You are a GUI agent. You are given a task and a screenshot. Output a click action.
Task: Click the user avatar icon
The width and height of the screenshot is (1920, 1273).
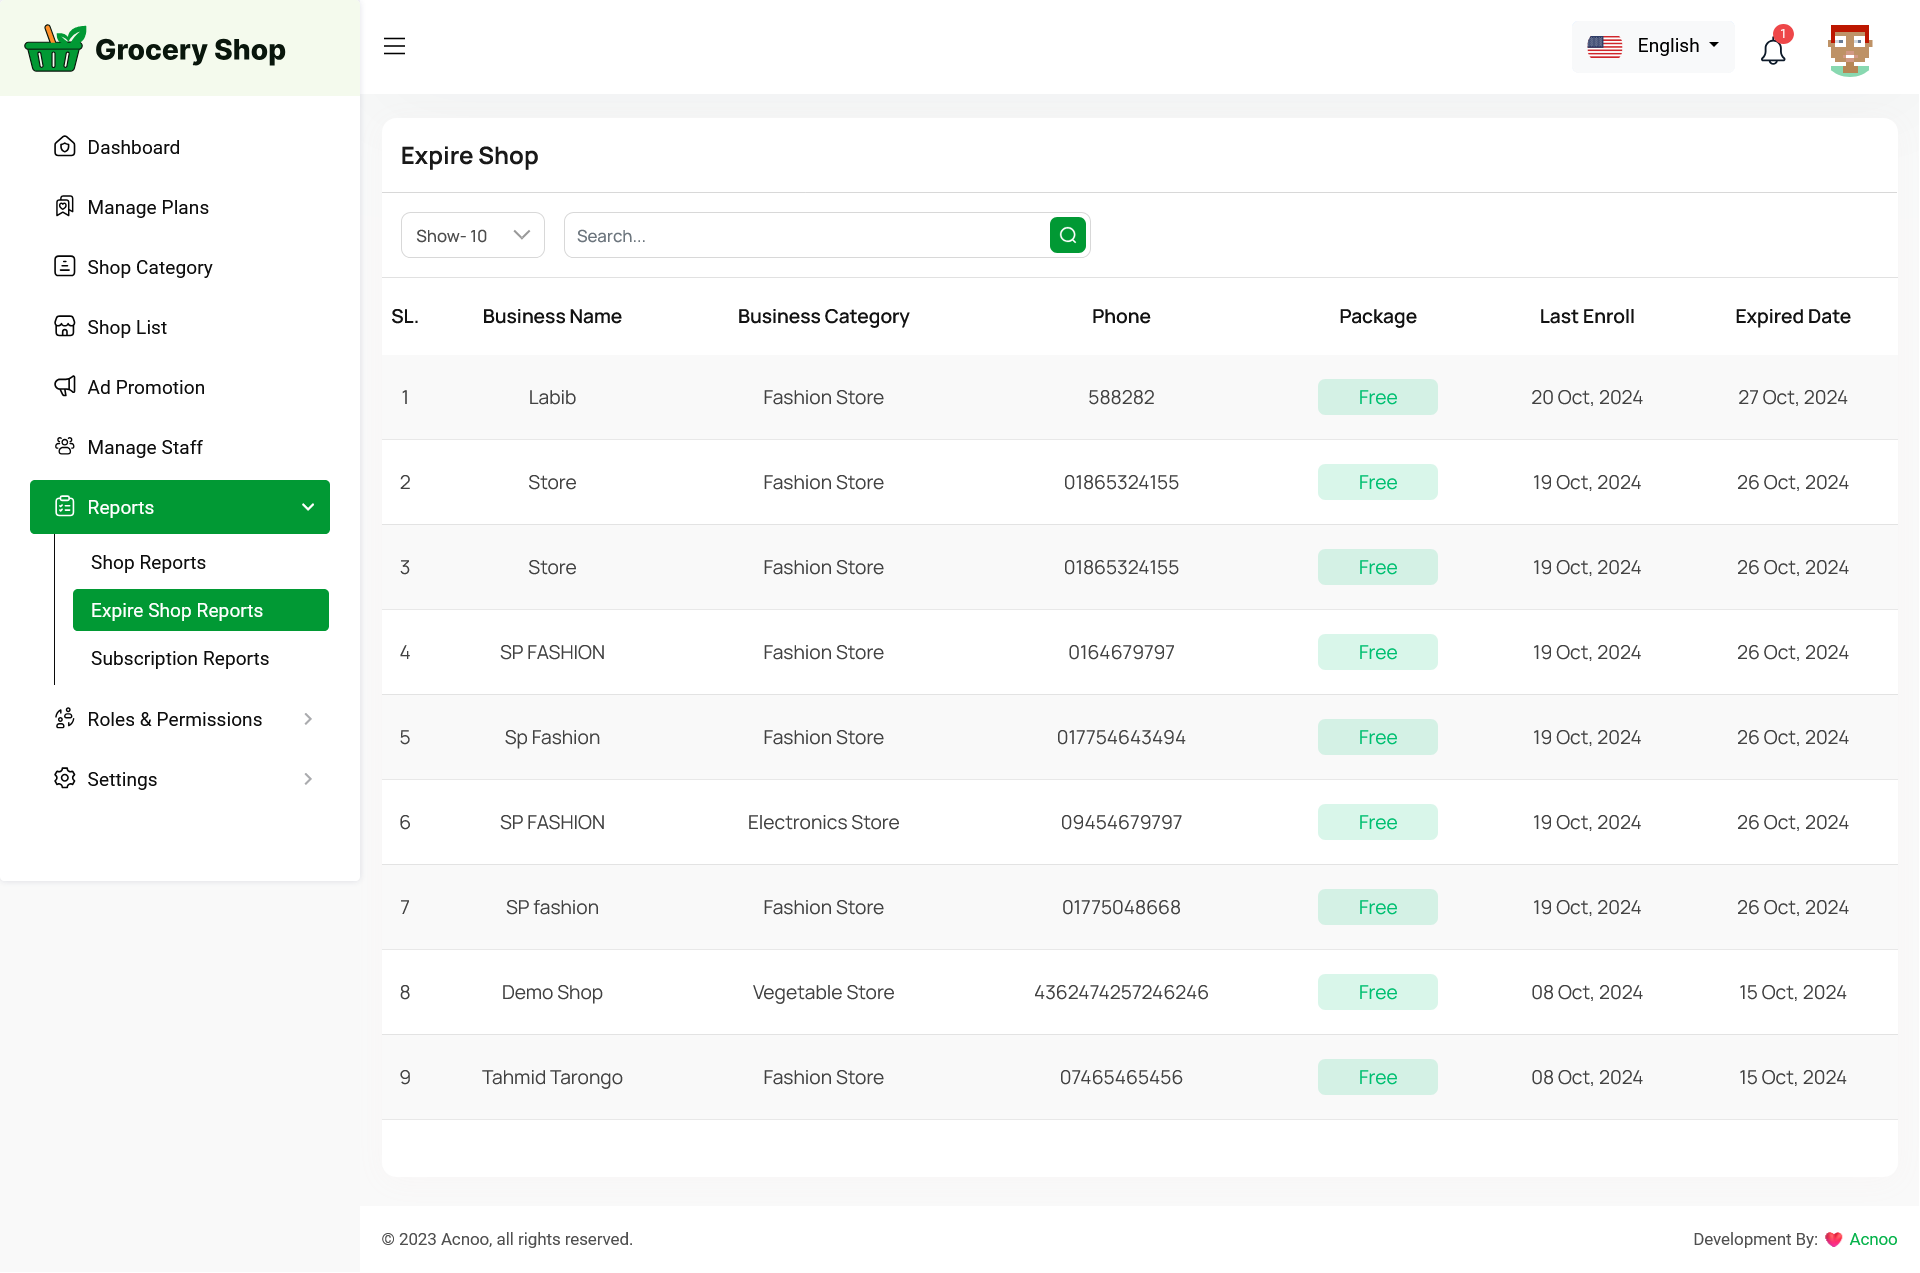[1849, 48]
